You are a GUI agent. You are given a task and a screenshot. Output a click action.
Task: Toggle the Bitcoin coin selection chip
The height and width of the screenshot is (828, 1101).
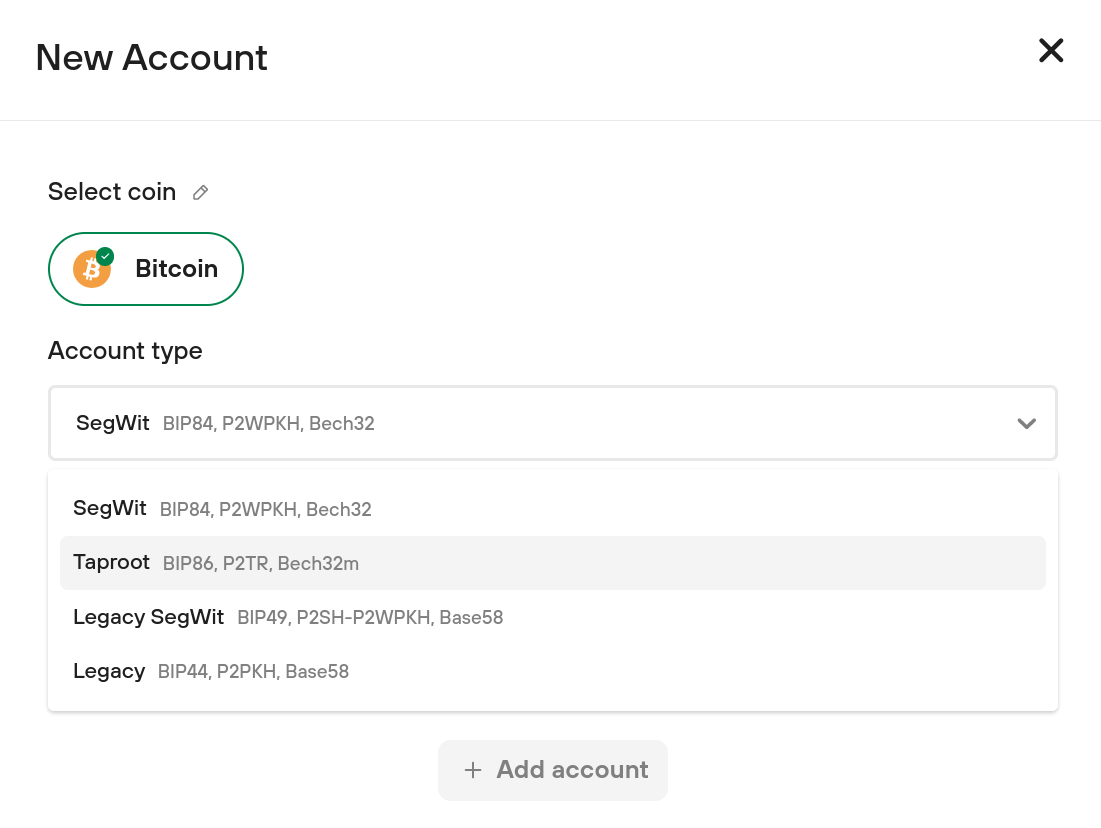[x=146, y=269]
